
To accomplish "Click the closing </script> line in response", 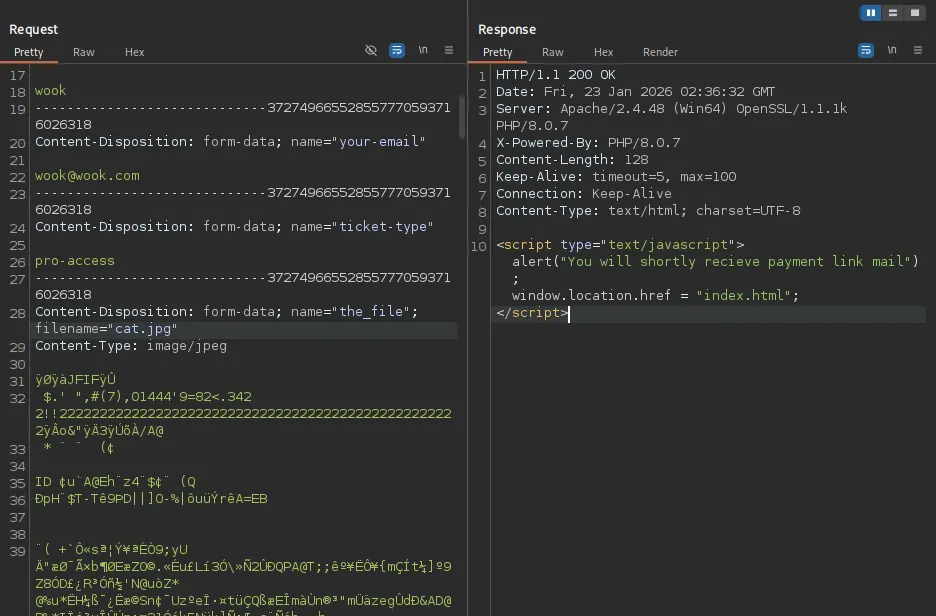I will click(x=532, y=313).
